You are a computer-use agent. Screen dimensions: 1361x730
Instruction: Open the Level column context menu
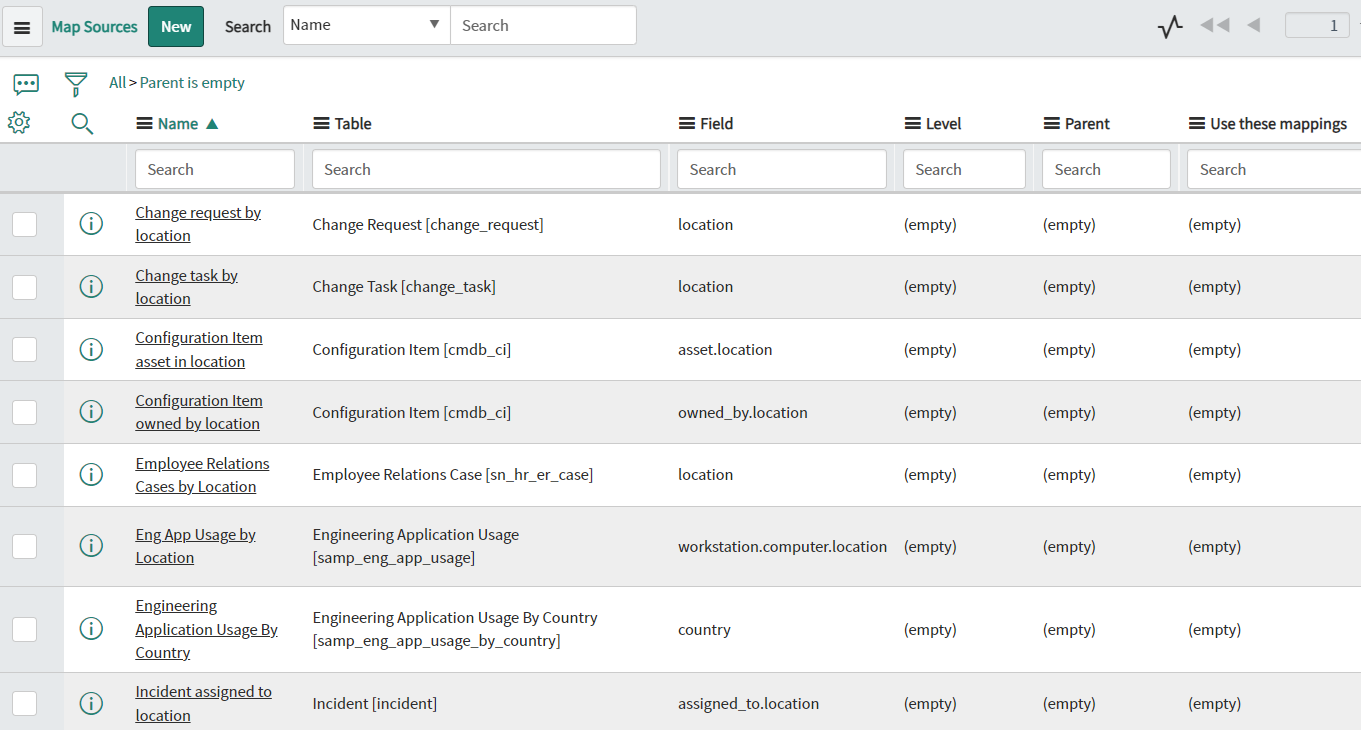pyautogui.click(x=909, y=123)
